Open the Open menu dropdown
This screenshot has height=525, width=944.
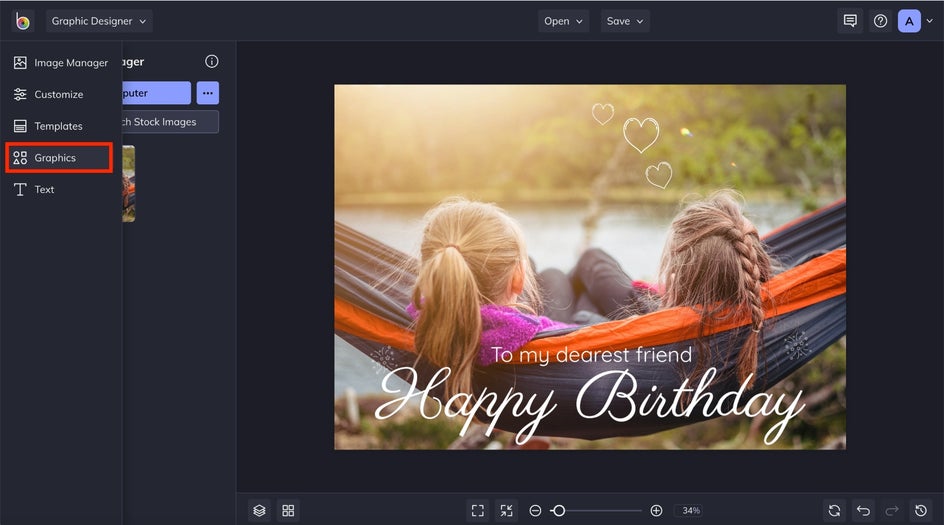[563, 21]
